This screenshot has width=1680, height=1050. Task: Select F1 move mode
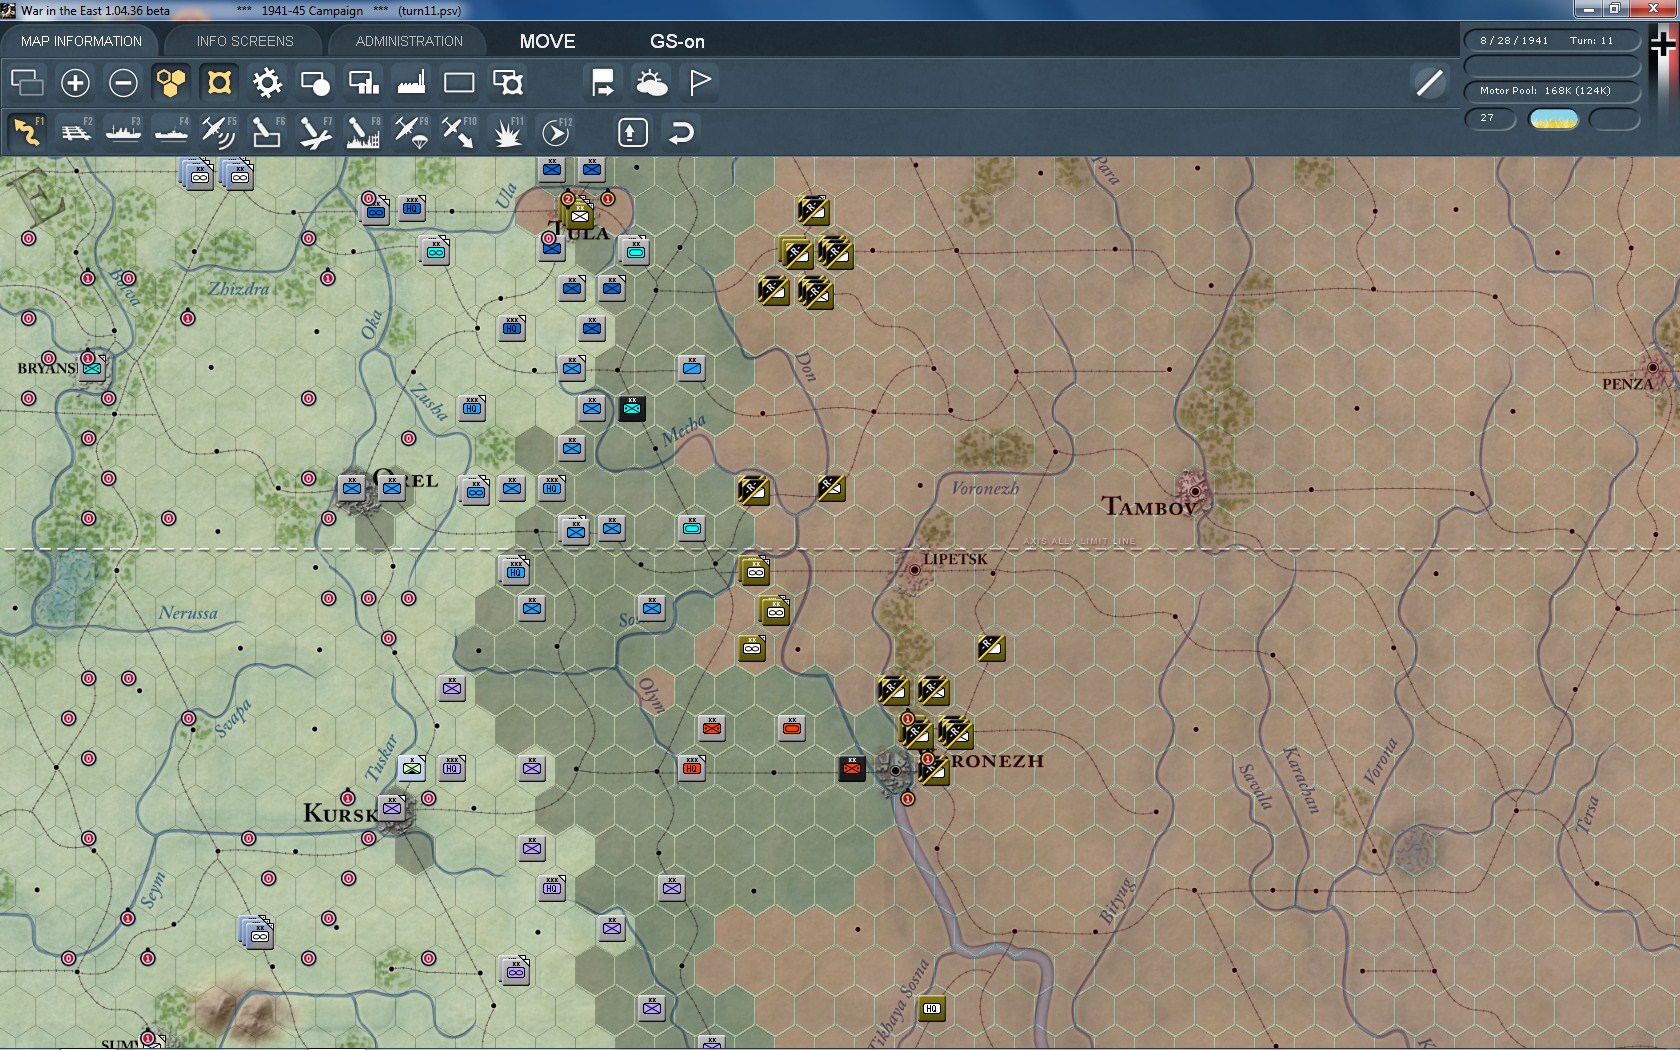tap(27, 132)
